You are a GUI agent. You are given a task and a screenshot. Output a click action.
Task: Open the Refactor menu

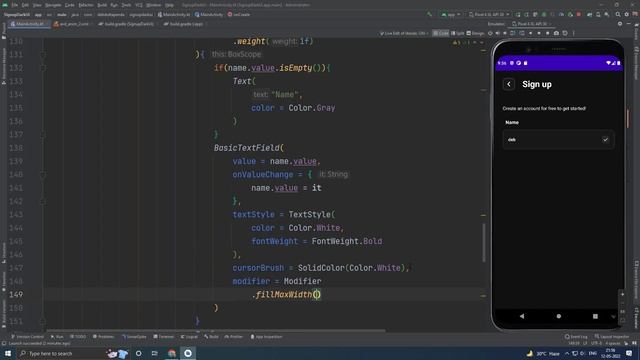coord(86,5)
